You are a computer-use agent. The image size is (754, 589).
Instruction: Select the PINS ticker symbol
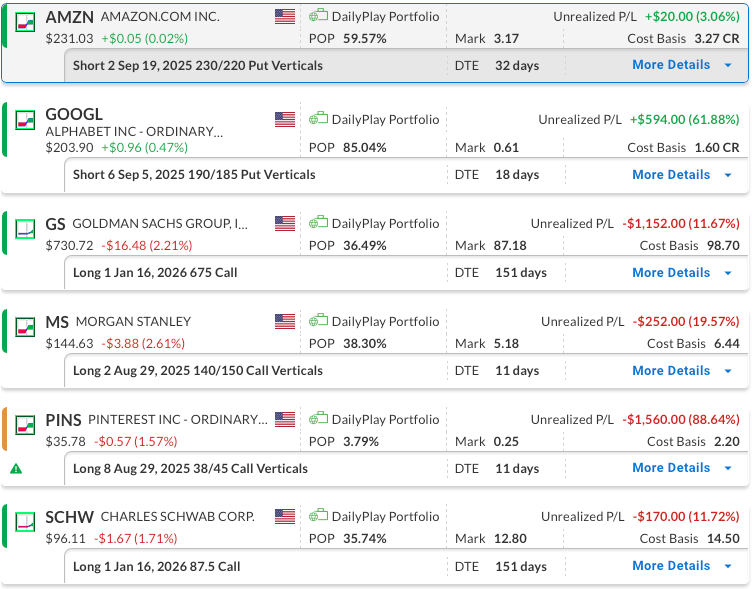63,420
